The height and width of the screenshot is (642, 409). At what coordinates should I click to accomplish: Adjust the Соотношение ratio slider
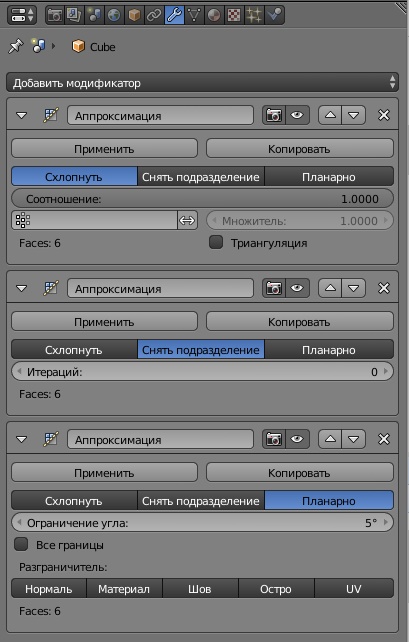pos(202,199)
